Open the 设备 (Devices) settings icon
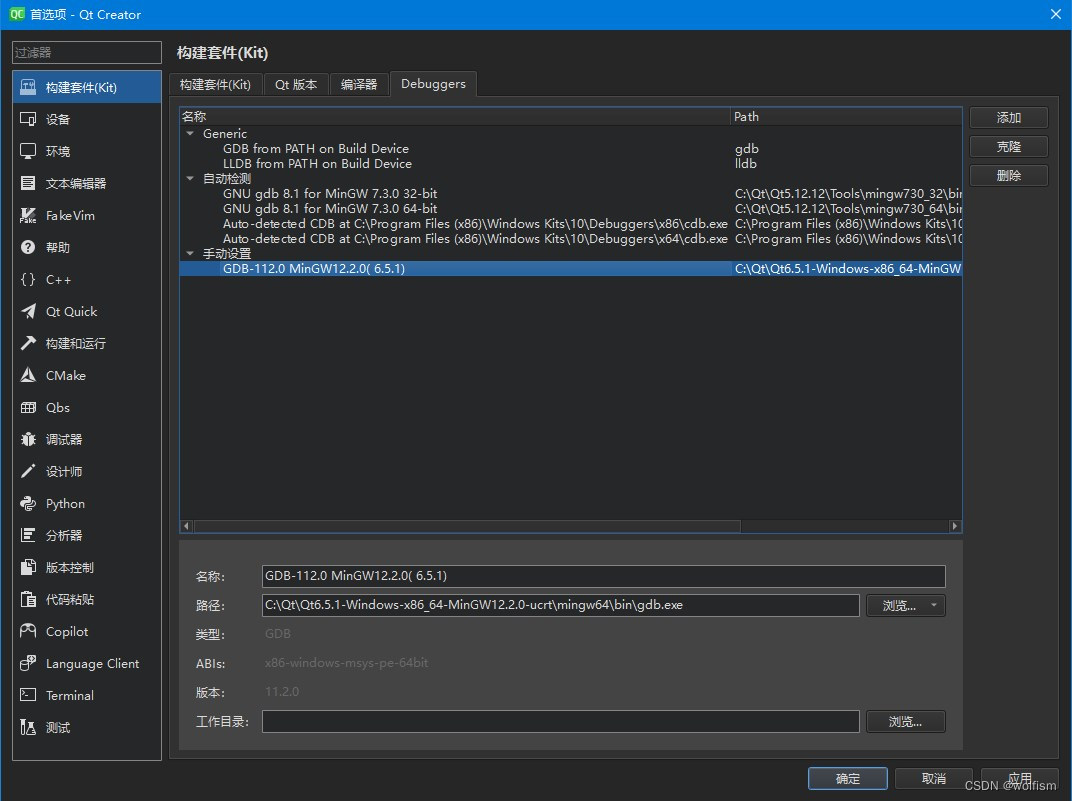1072x801 pixels. coord(28,119)
